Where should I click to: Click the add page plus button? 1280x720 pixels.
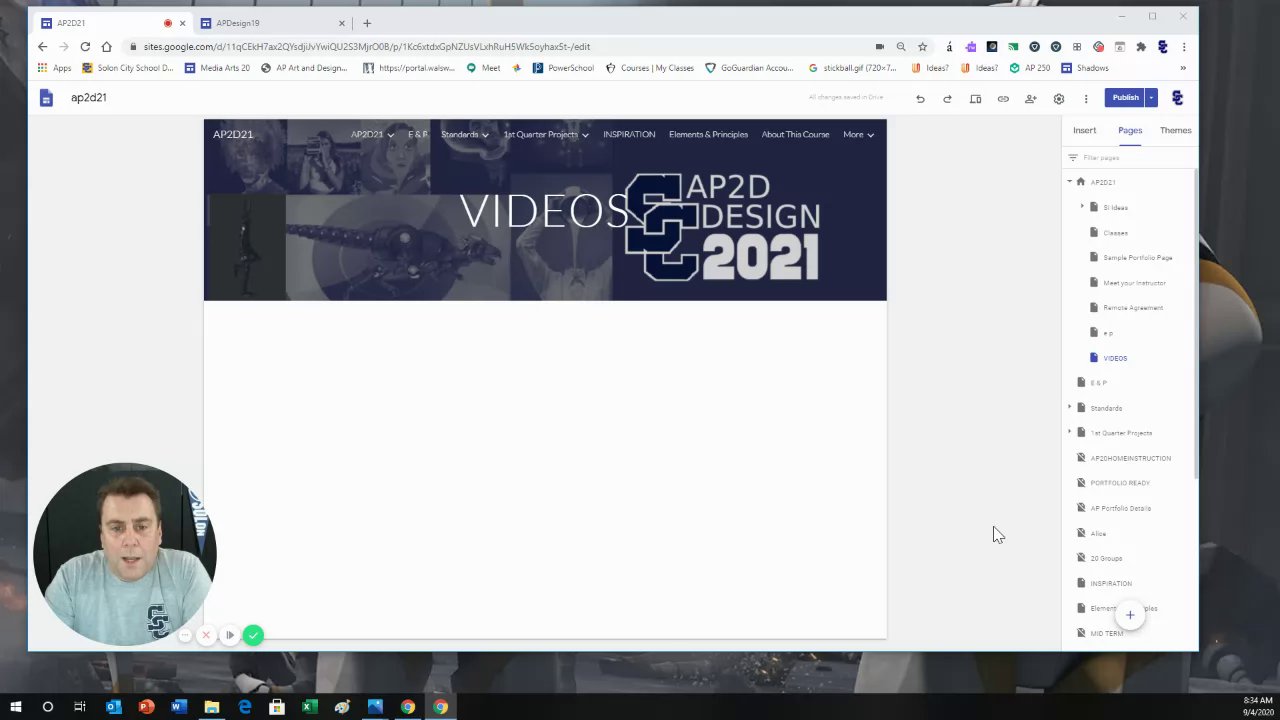1130,615
